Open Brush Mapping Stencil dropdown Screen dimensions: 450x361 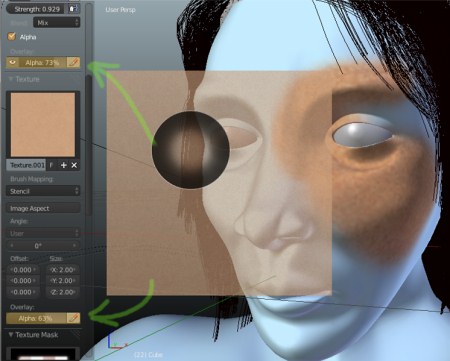pos(43,191)
